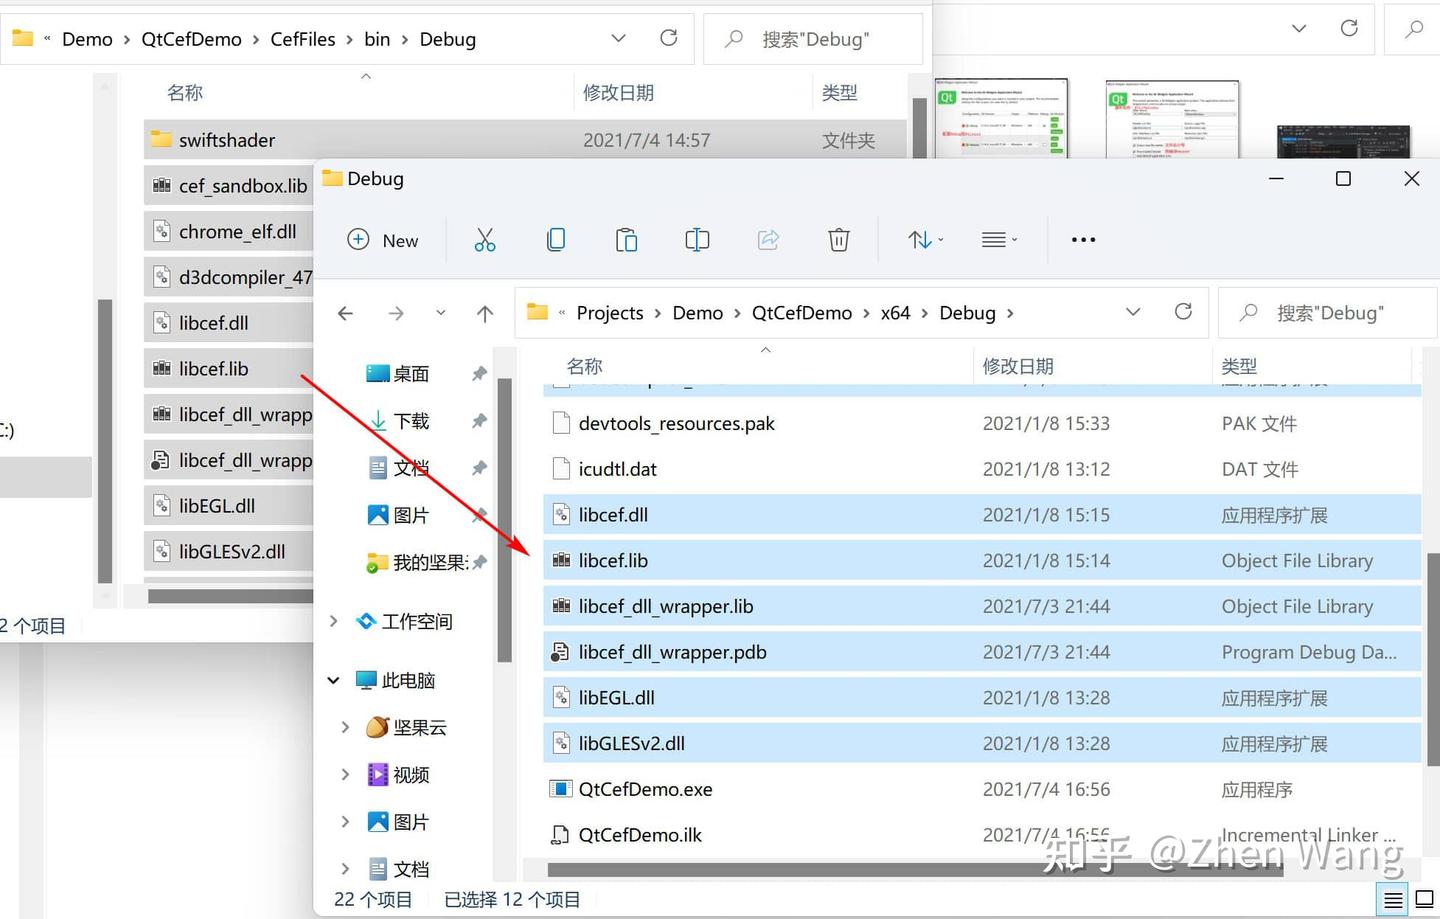Click the back navigation arrow
The height and width of the screenshot is (919, 1440).
pos(345,313)
